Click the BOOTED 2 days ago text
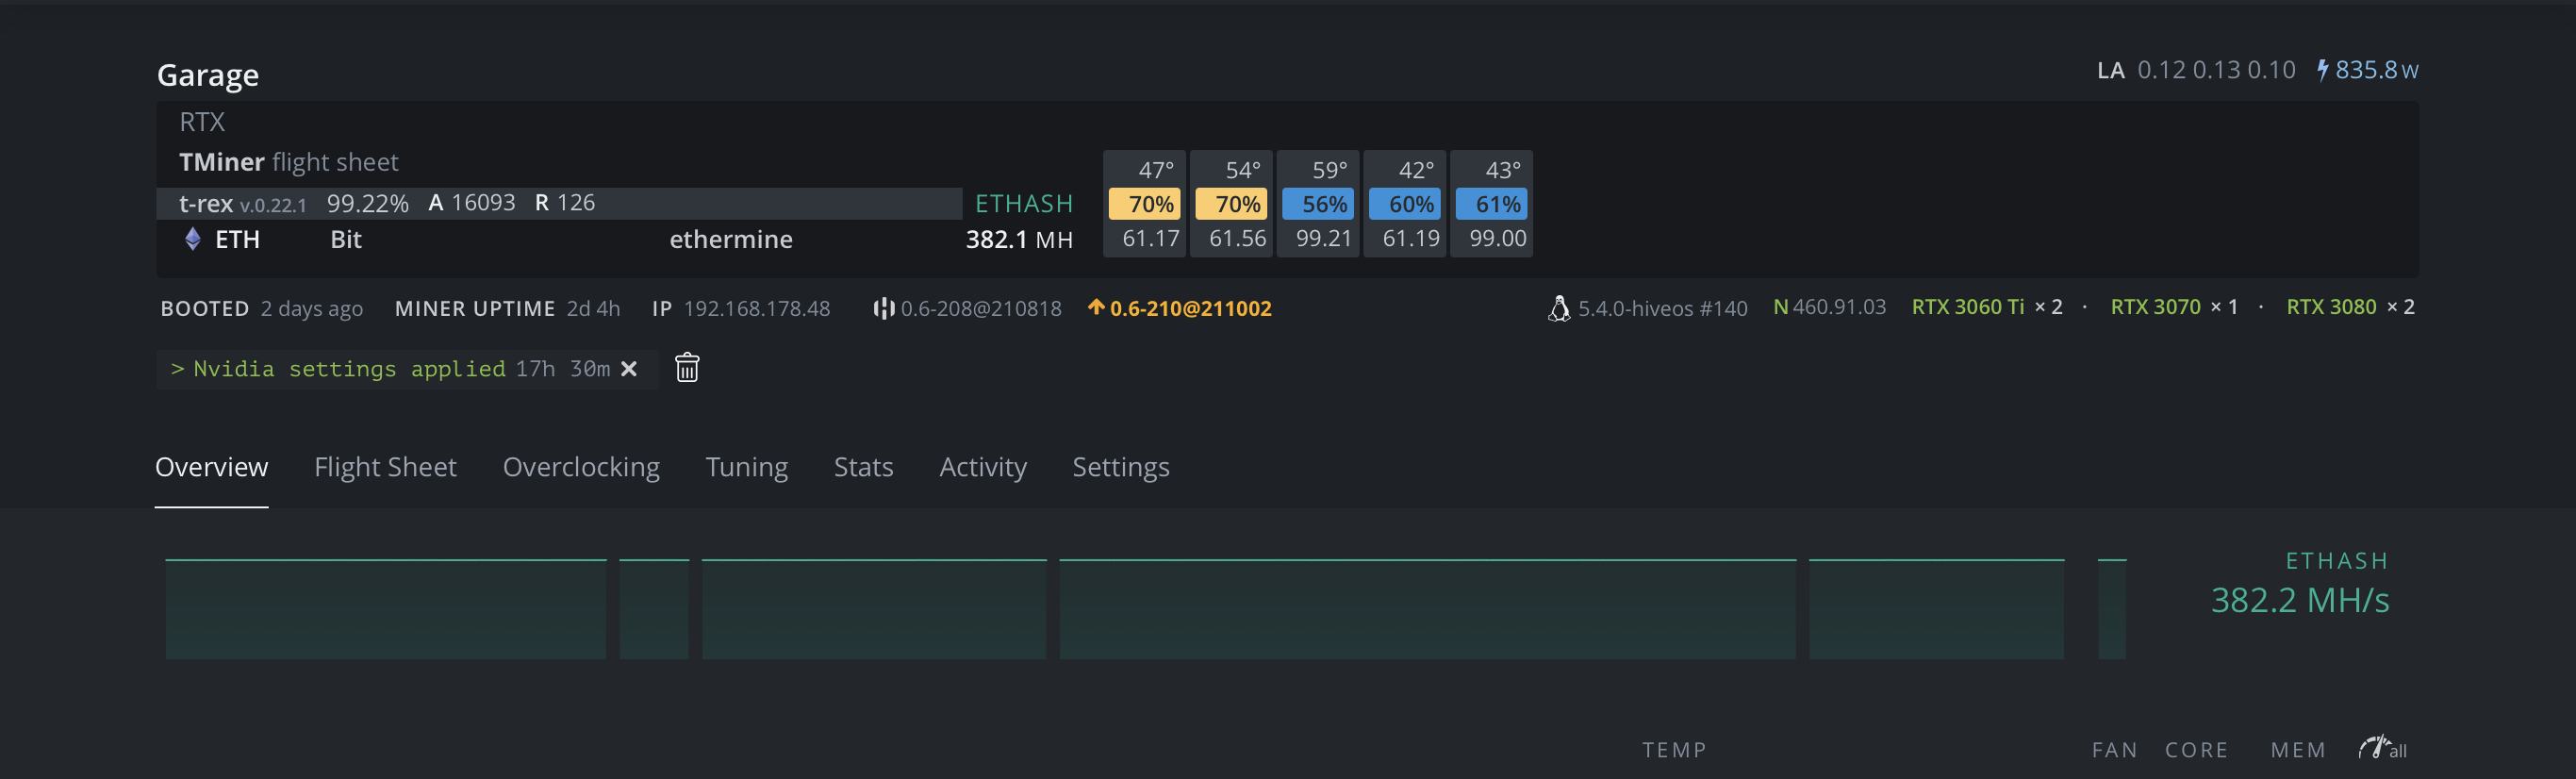 (x=262, y=308)
